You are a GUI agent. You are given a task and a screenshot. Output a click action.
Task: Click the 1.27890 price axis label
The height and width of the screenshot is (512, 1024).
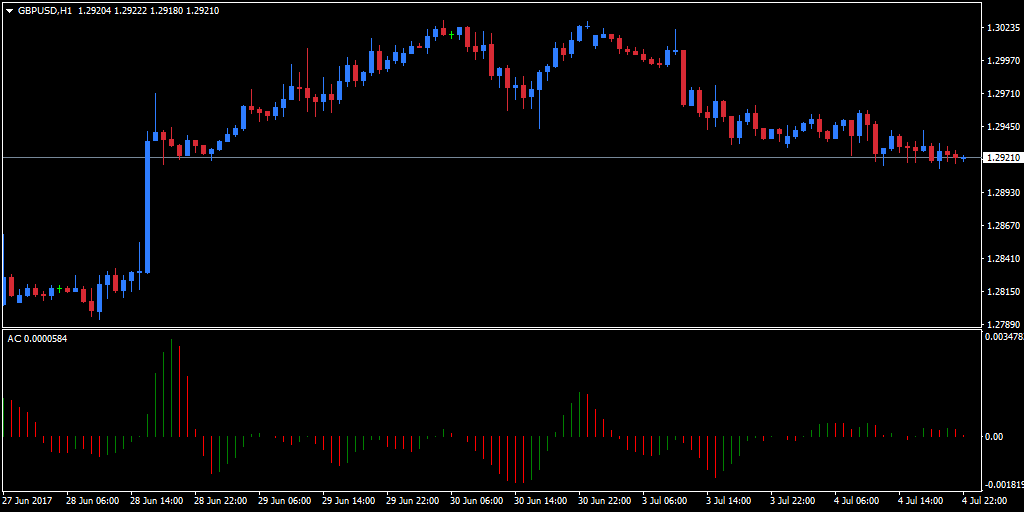click(1002, 325)
